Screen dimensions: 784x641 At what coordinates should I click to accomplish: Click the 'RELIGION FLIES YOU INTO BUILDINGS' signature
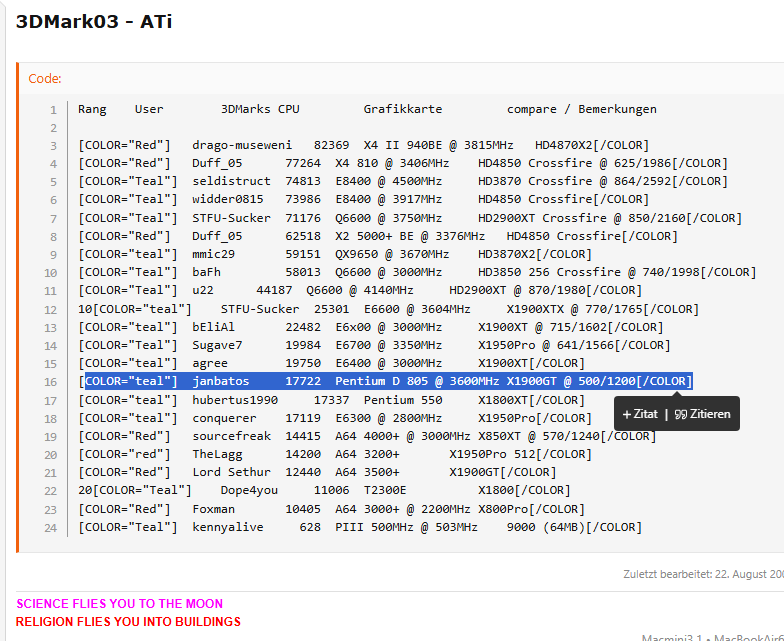pos(128,622)
